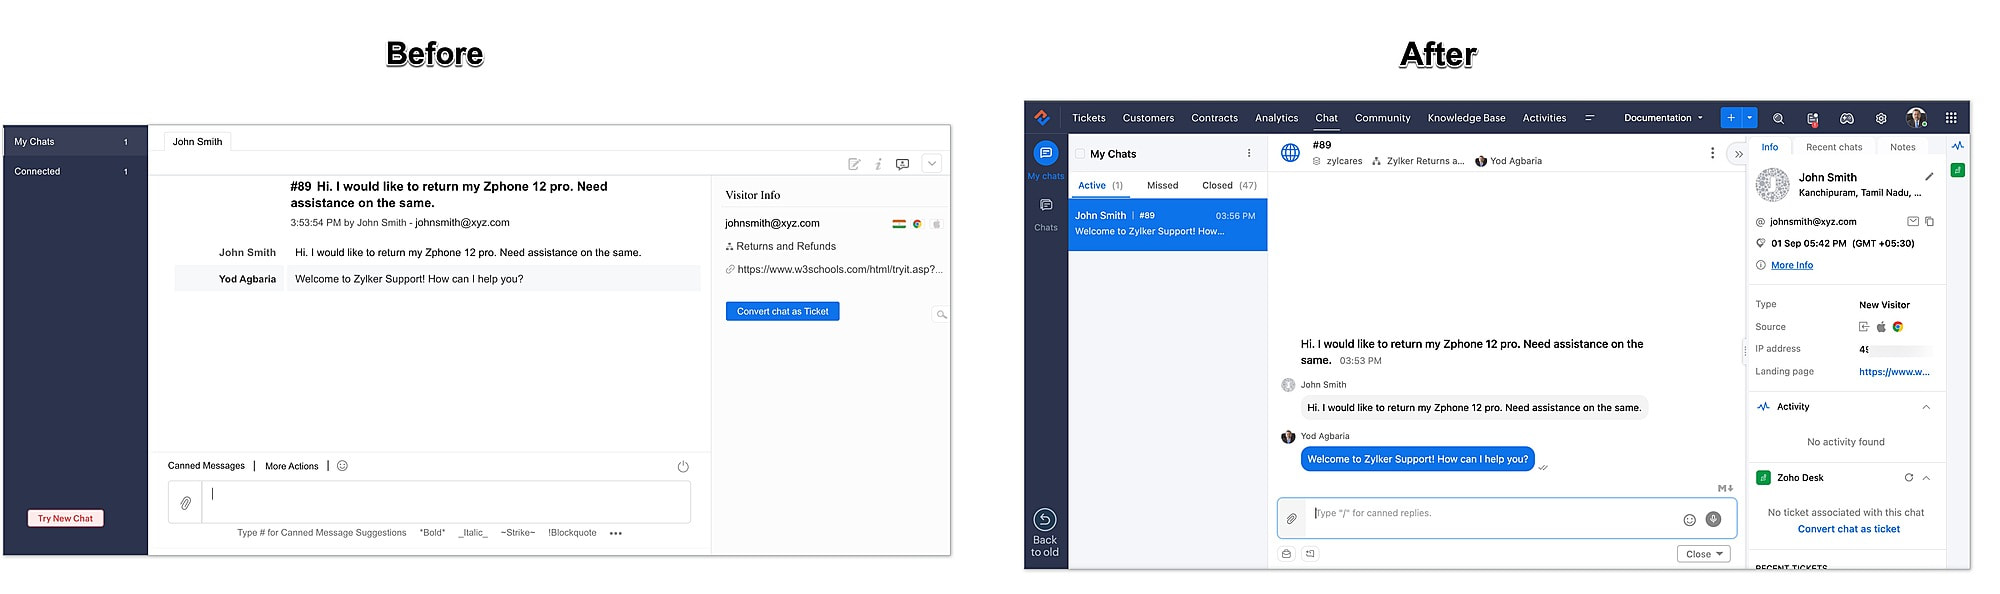Click ellipsis after !Blockquote in Before window
Screen dimensions: 2000x594
tap(616, 533)
